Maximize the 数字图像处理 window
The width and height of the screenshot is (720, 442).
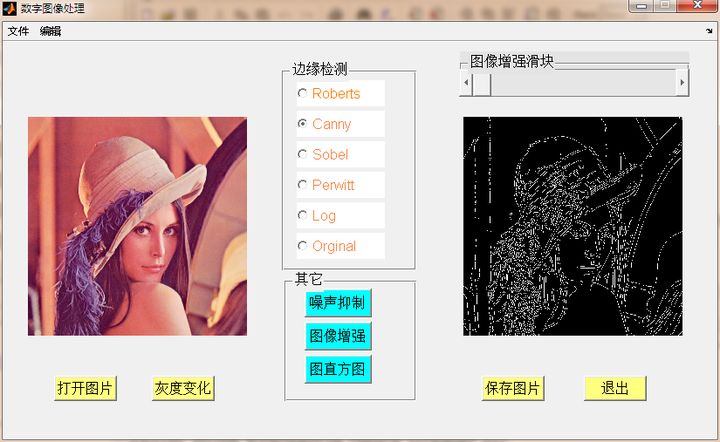[664, 6]
